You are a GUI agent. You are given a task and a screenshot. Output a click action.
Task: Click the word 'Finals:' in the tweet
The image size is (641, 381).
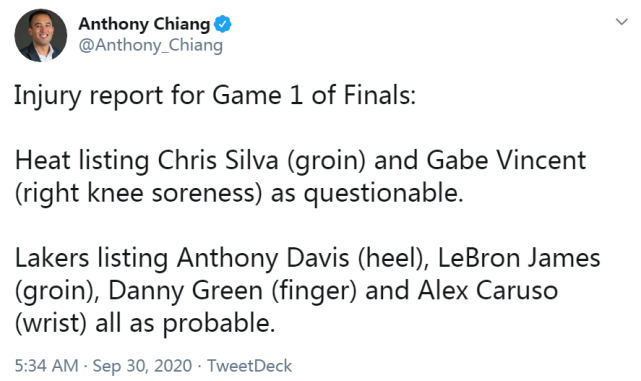tap(380, 95)
